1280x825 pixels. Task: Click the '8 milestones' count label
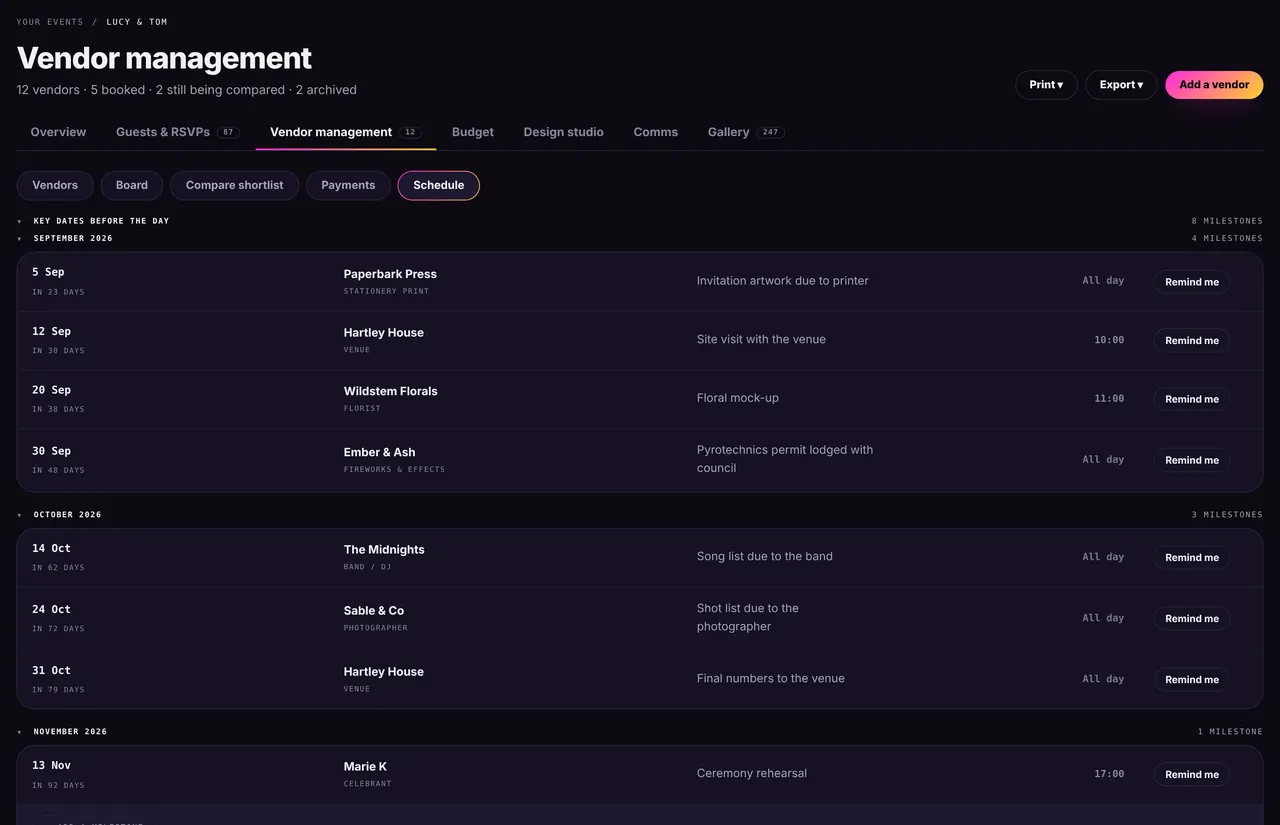1227,221
